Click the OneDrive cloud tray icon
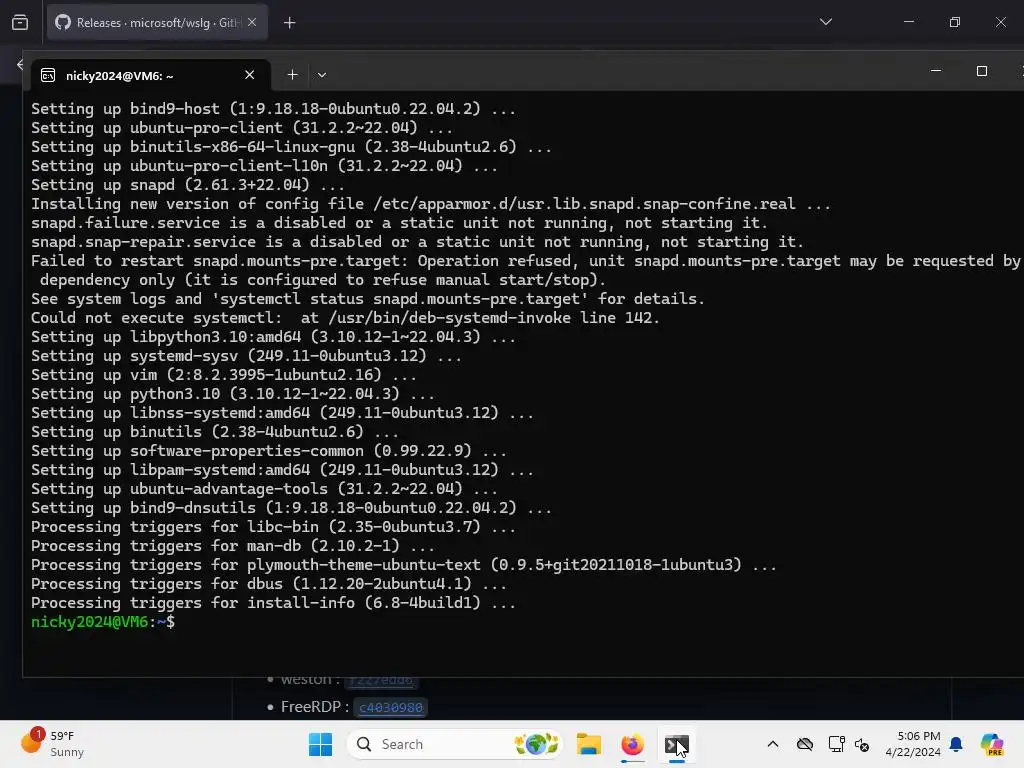Image resolution: width=1024 pixels, height=768 pixels. [805, 744]
